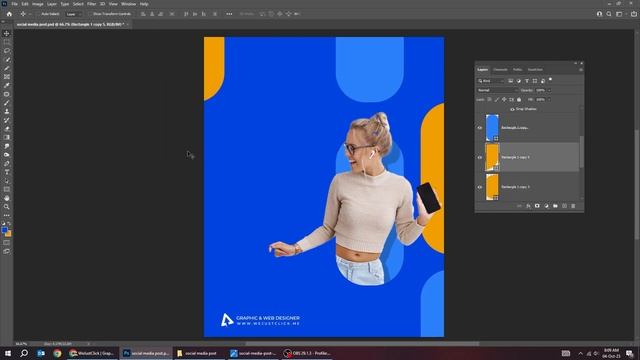Select the Gradient tool

tap(7, 138)
